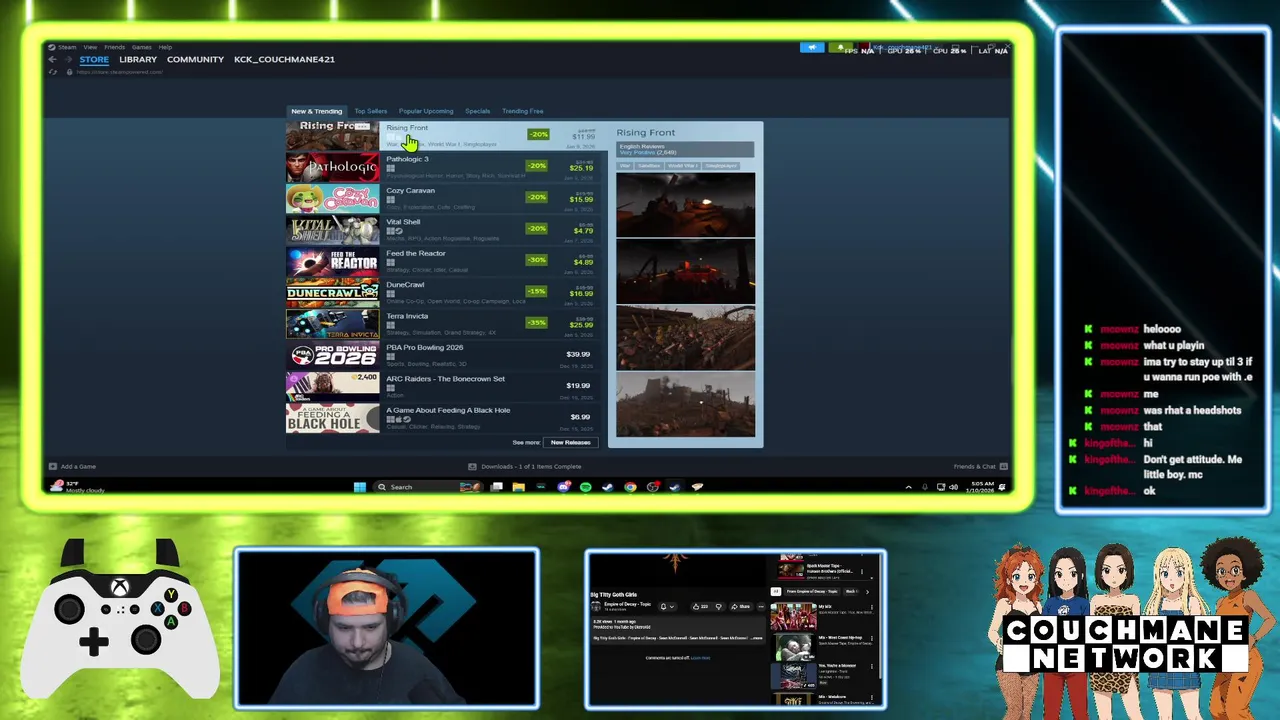Click ARC Raiders - The Bonecrown Set title
Image resolution: width=1280 pixels, height=720 pixels.
click(445, 379)
